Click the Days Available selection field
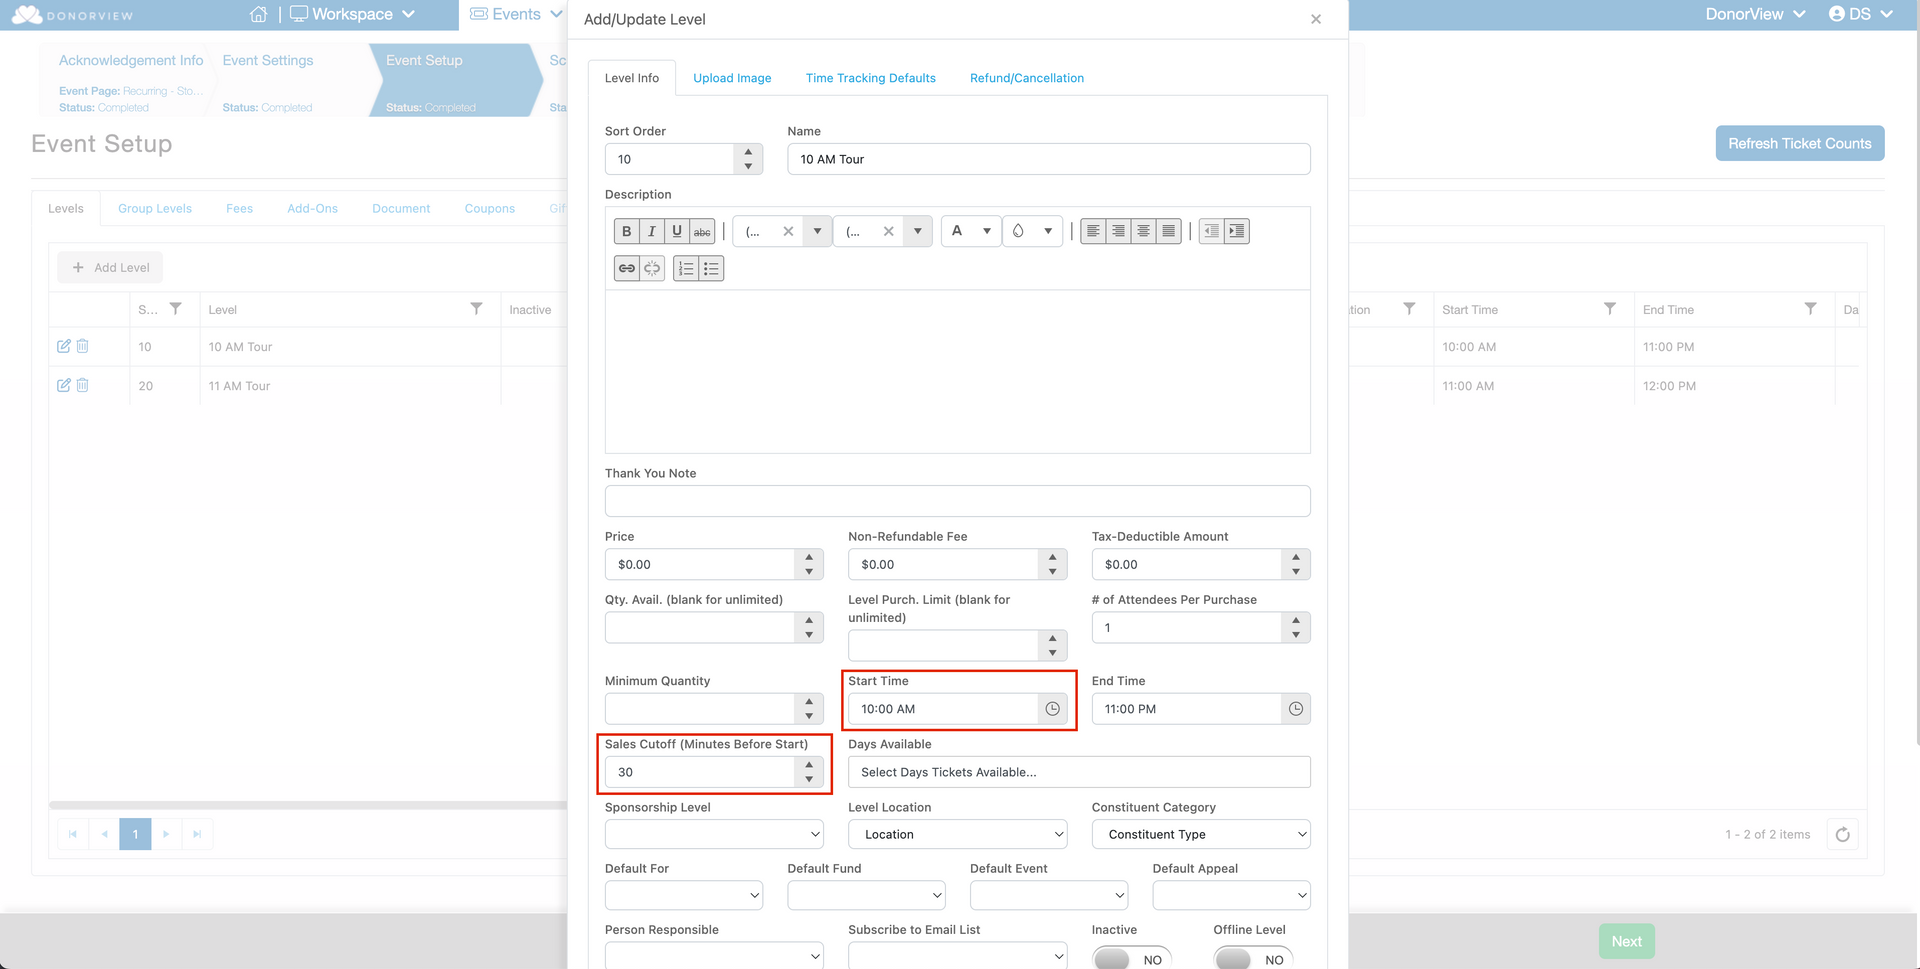Screen dimensions: 1920x969 1079,772
